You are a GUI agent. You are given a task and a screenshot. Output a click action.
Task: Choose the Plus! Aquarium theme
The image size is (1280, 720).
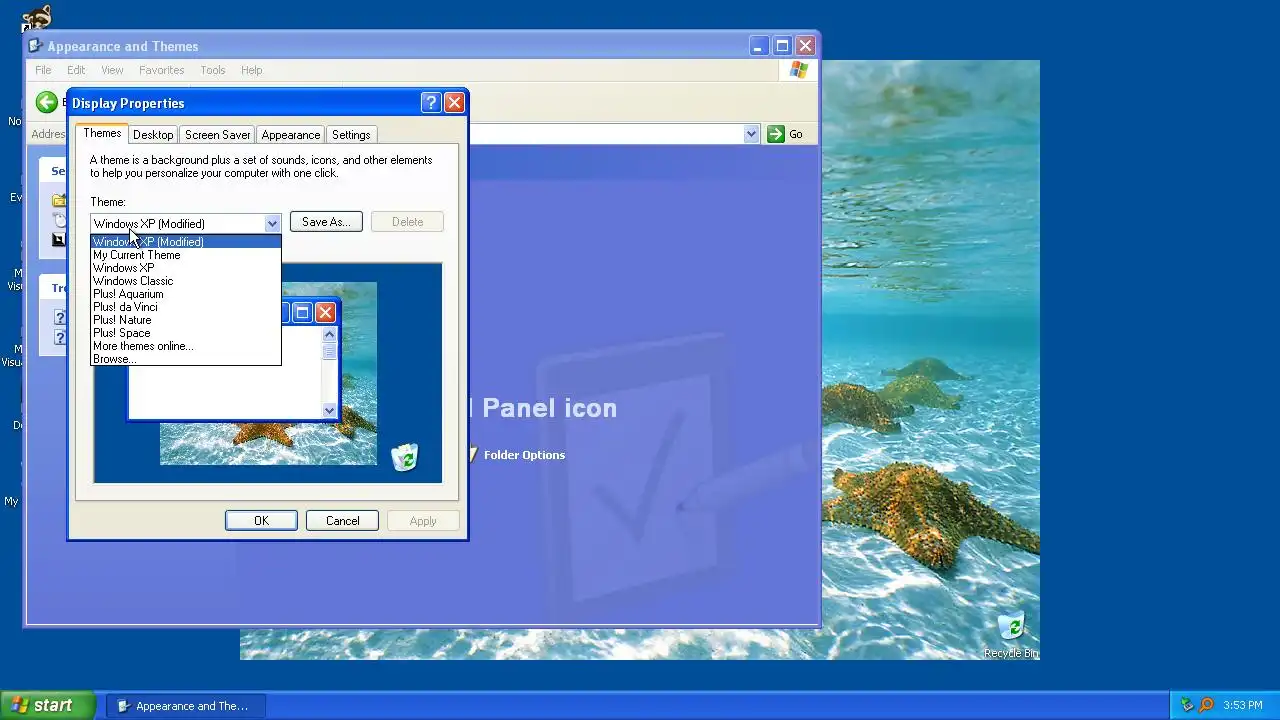[x=186, y=294]
